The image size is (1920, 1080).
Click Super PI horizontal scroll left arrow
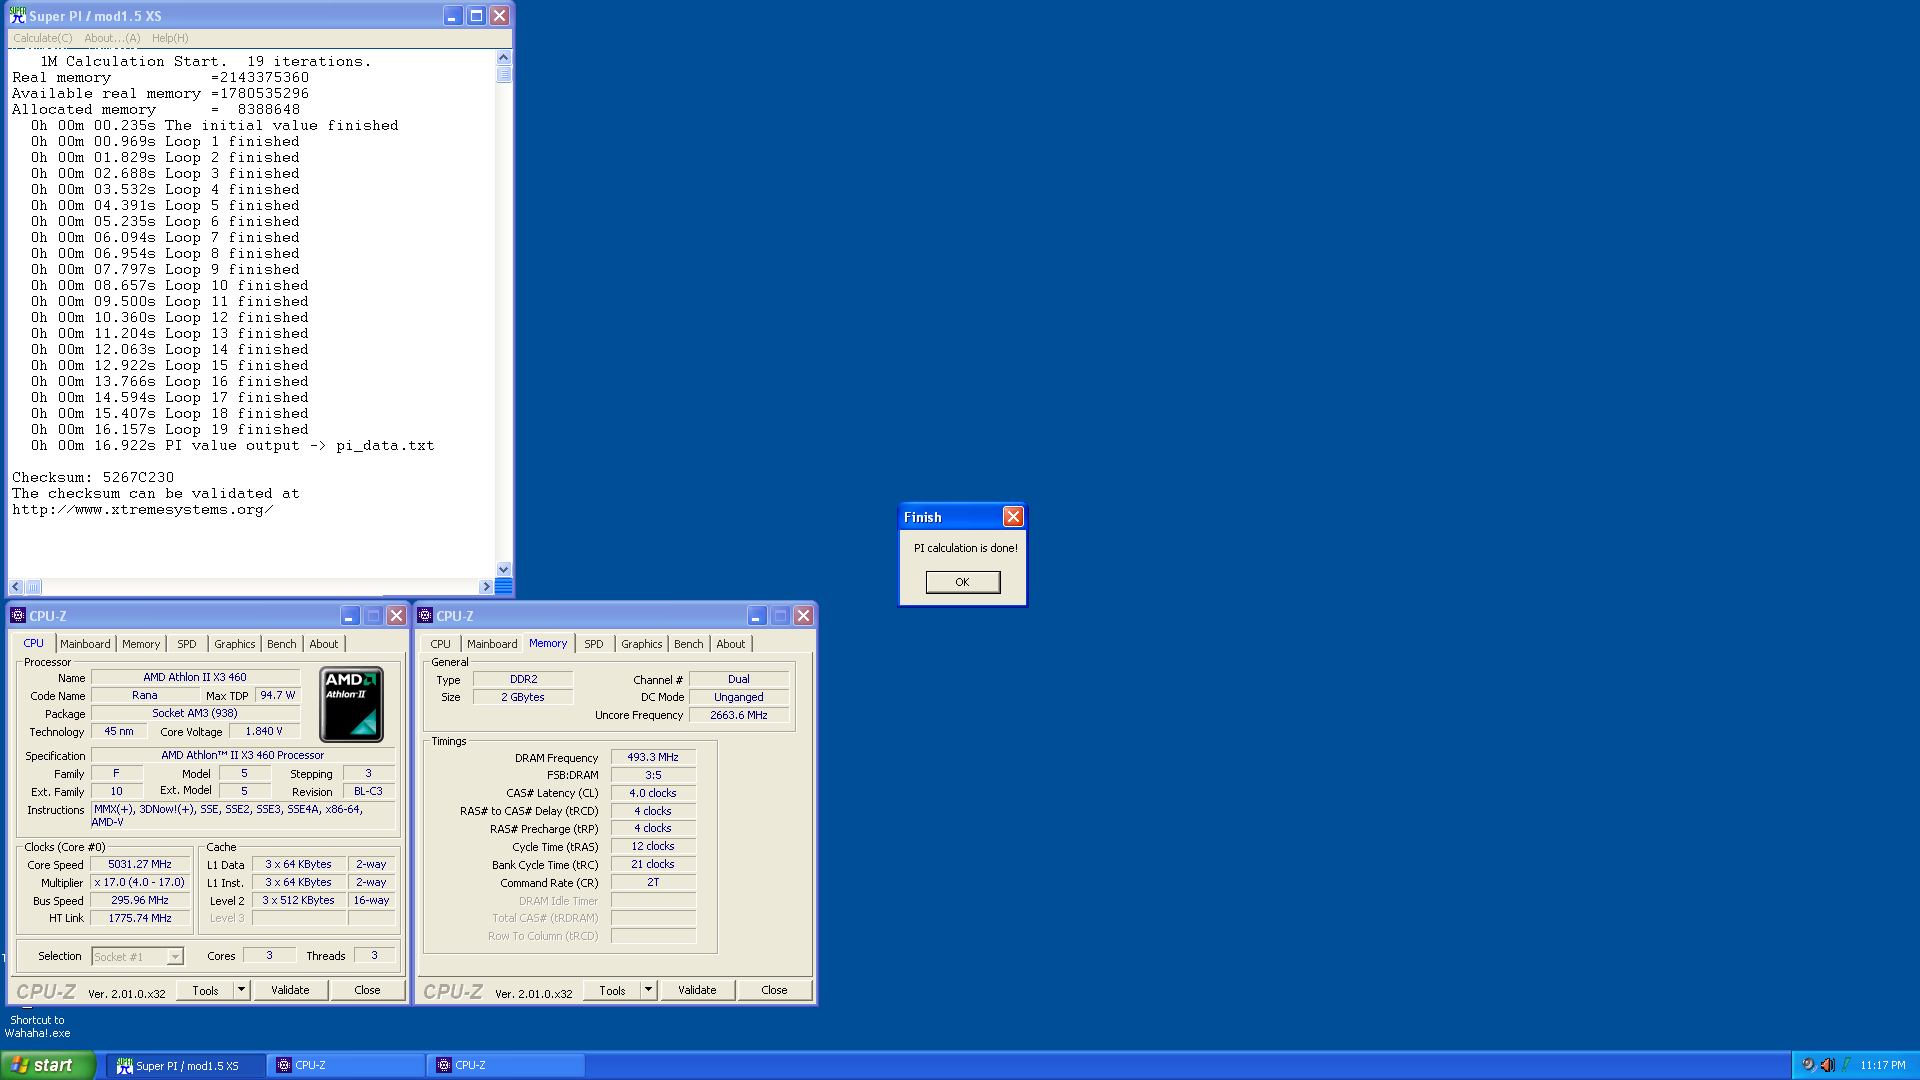(16, 587)
